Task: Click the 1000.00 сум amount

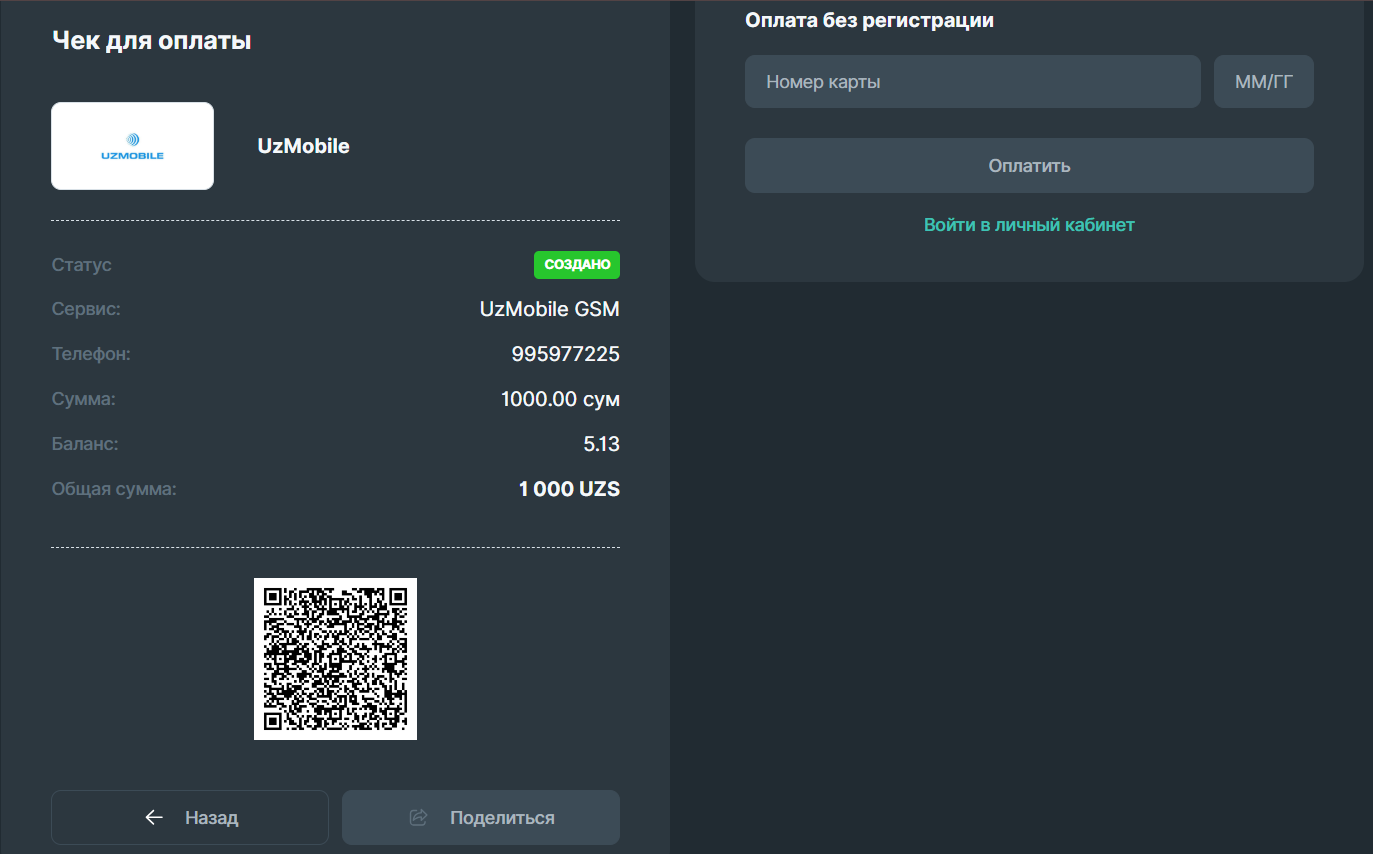Action: click(560, 400)
